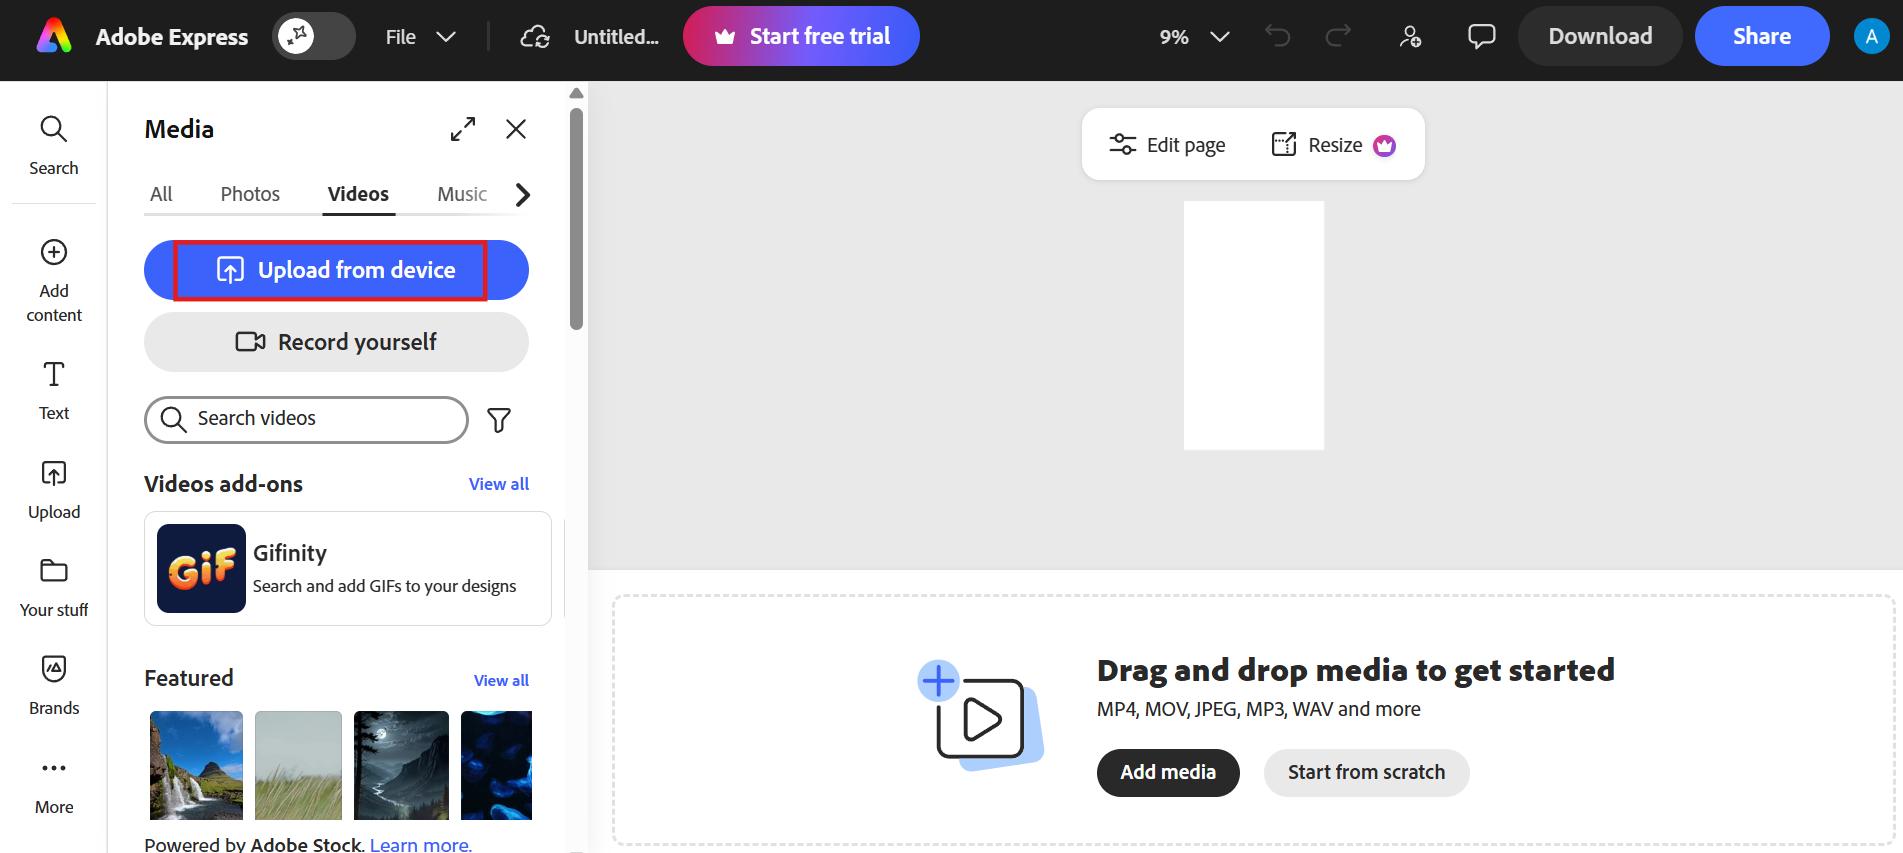This screenshot has width=1903, height=853.
Task: Select the Videos tab
Action: pos(358,194)
